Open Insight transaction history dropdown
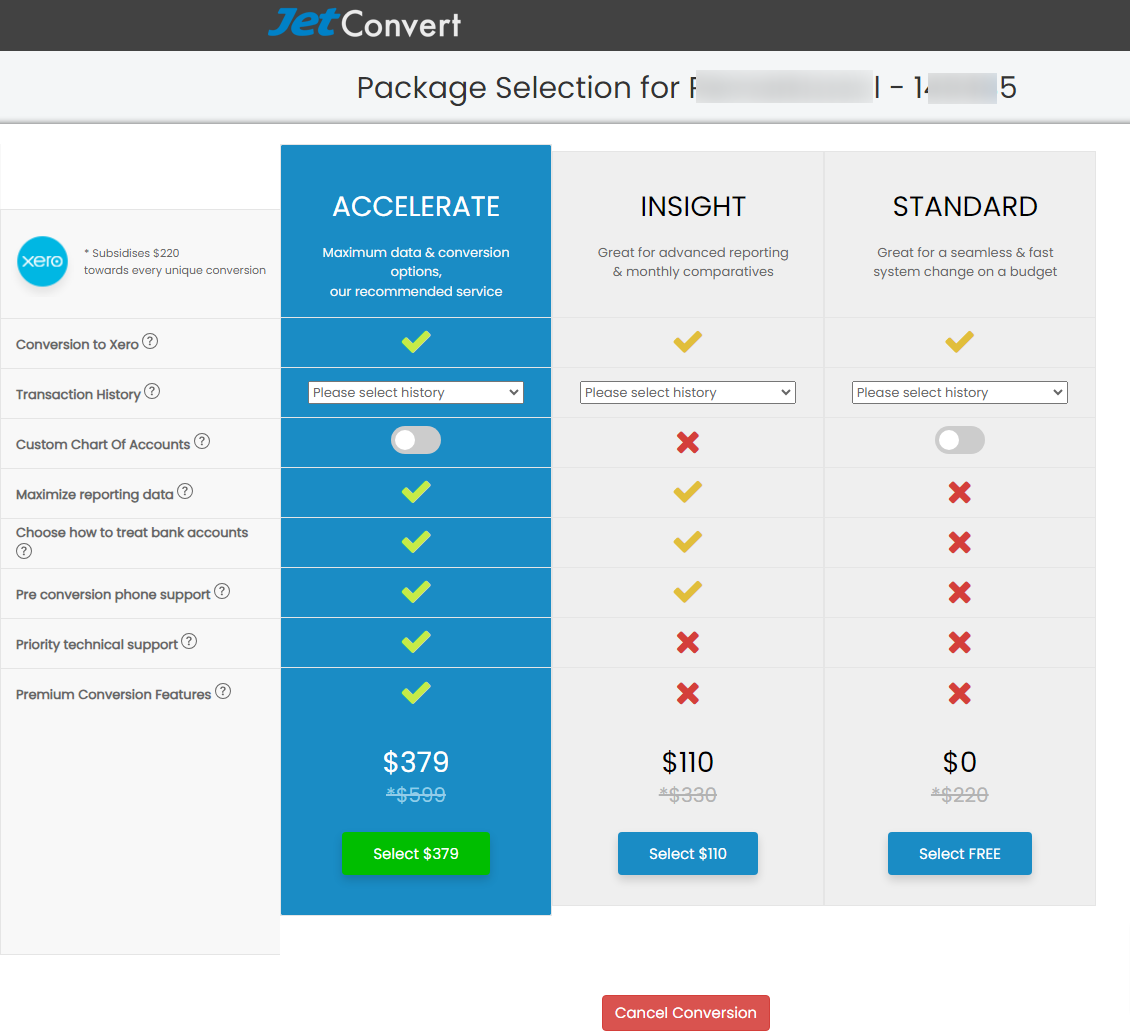 tap(688, 392)
